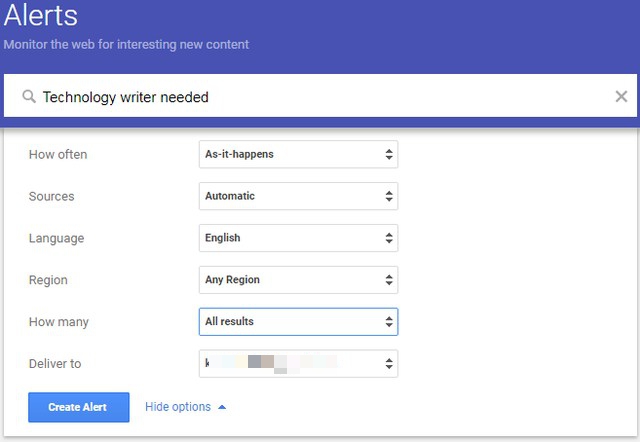Expand the All results dropdown
640x442 pixels.
298,322
